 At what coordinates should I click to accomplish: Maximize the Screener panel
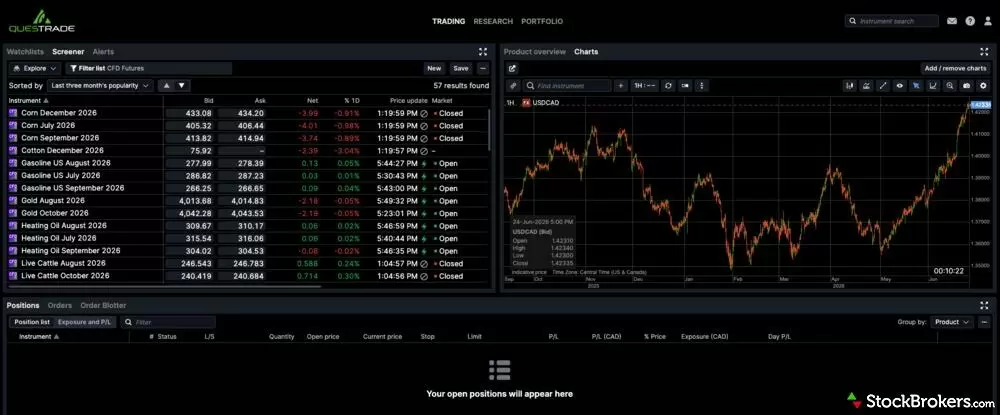click(x=483, y=52)
